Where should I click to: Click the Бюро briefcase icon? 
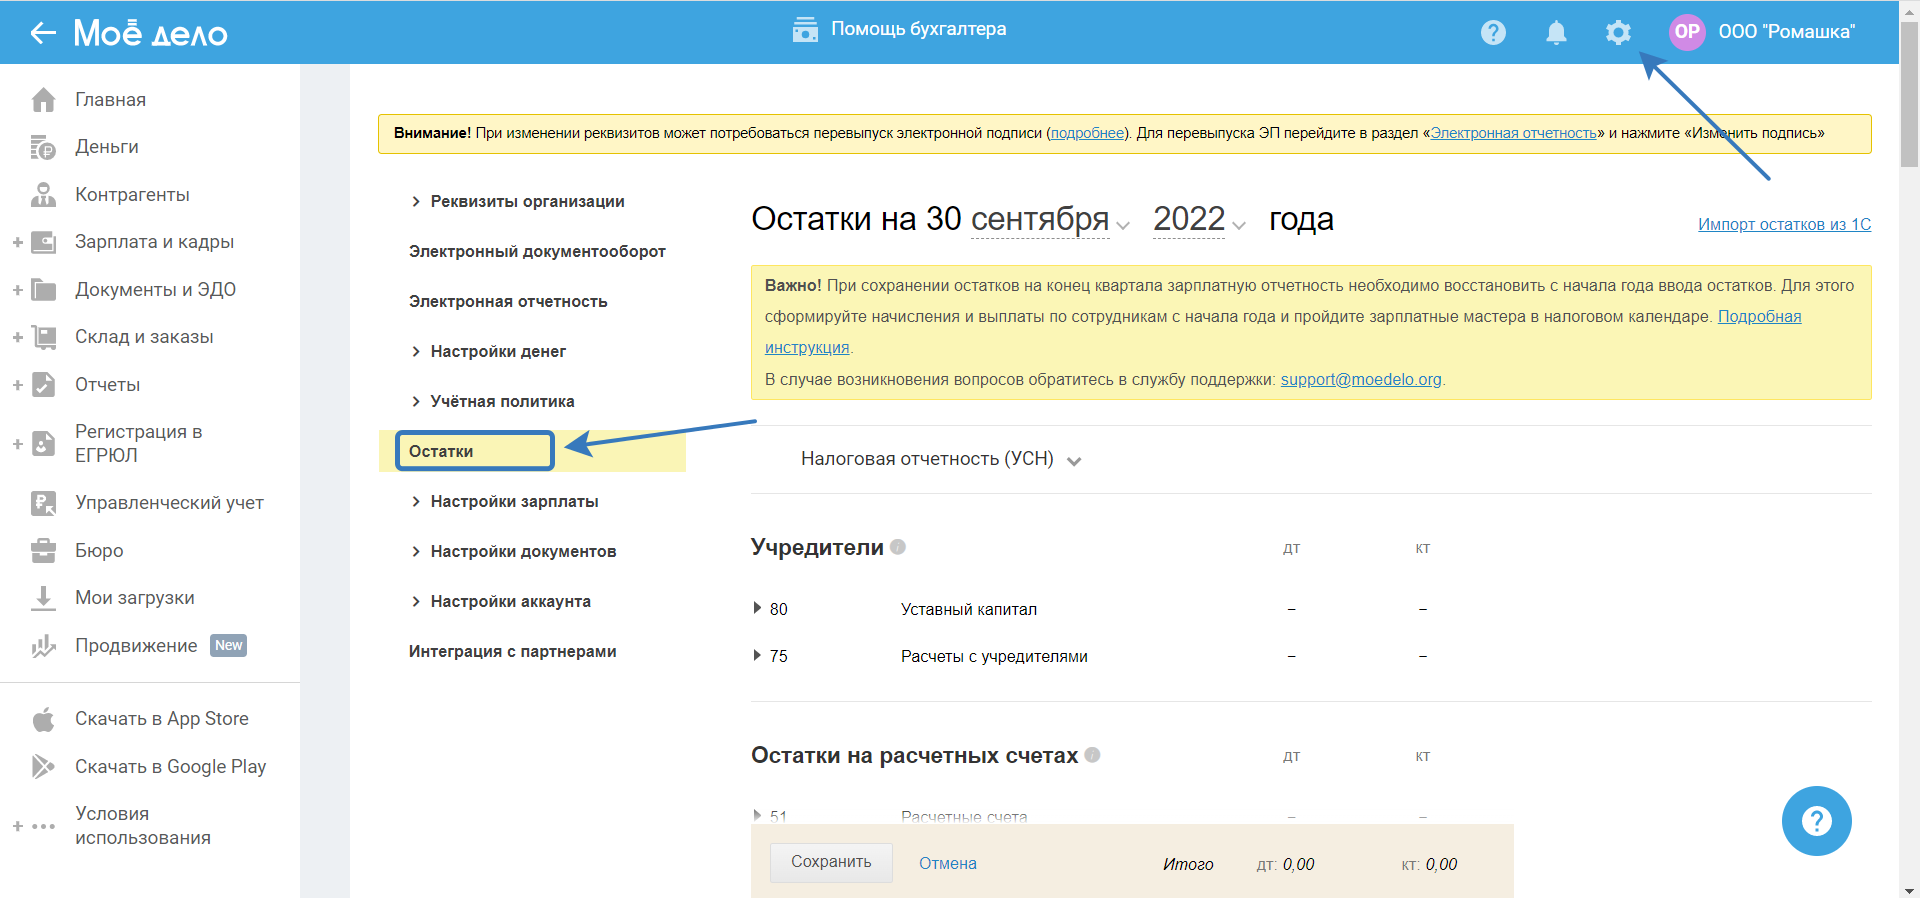click(43, 551)
